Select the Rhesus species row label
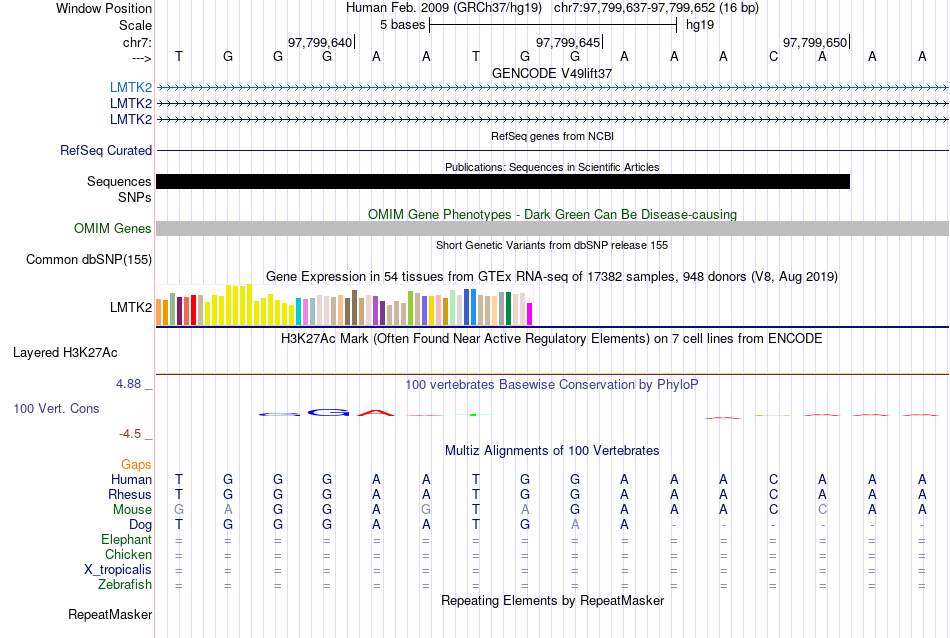The image size is (950, 638). pyautogui.click(x=130, y=494)
